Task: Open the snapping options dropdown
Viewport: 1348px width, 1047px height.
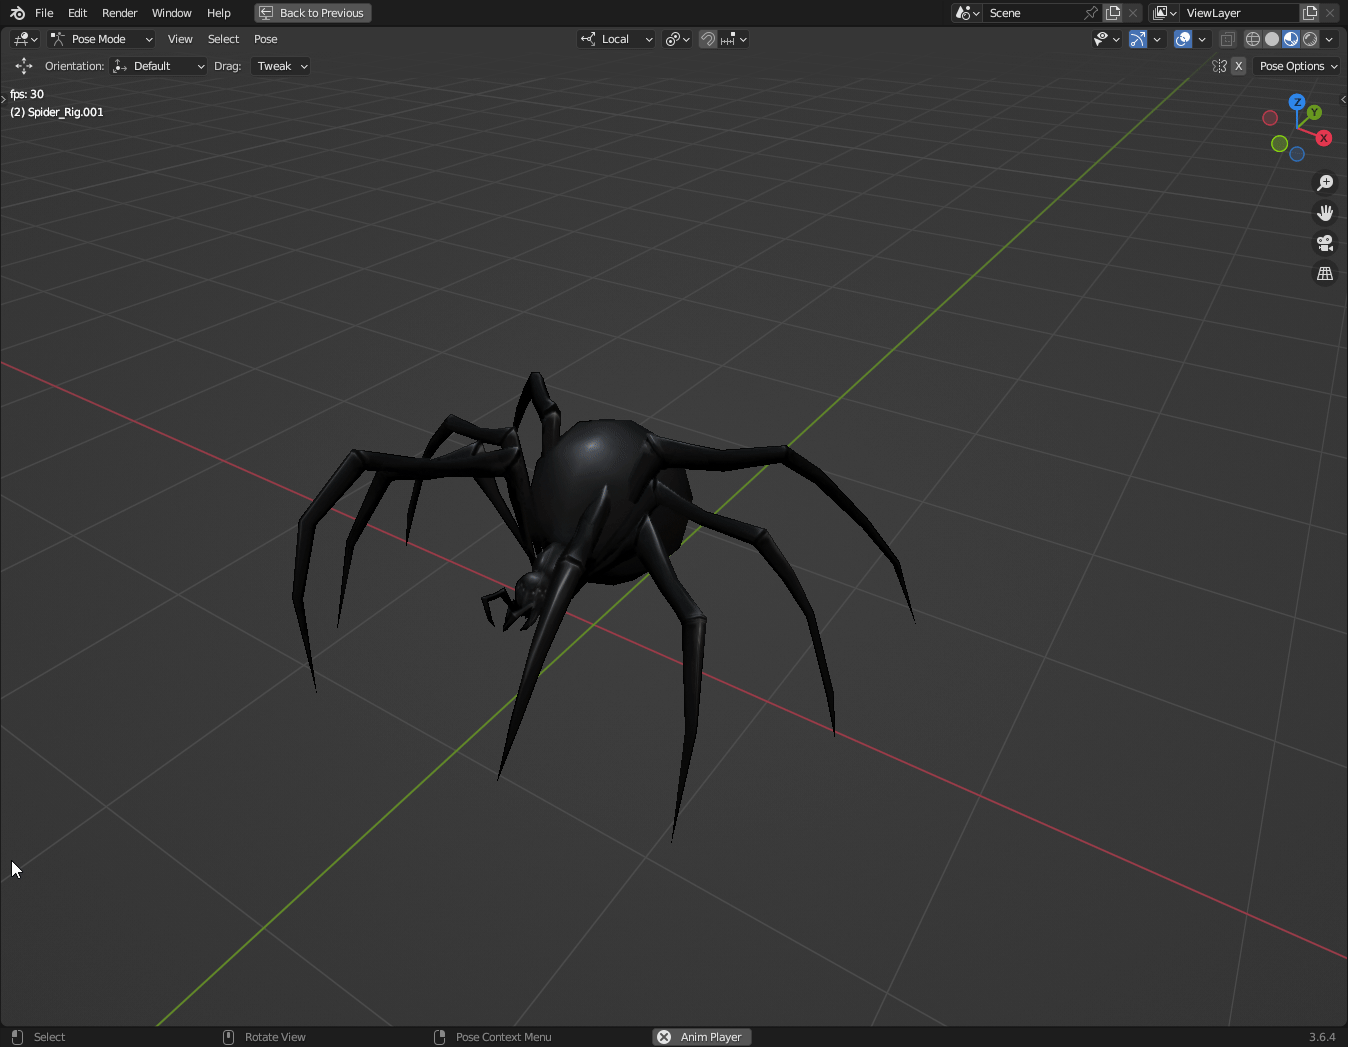Action: pyautogui.click(x=733, y=39)
